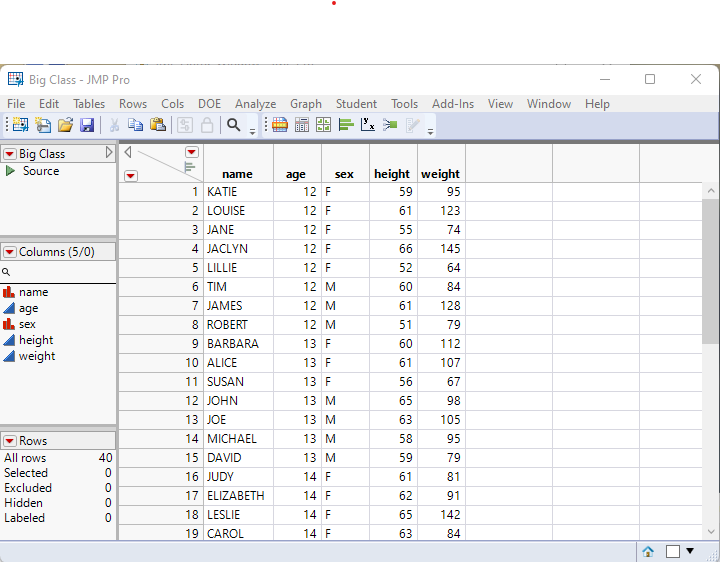Collapse side panels with left triangle
Viewport: 720px width, 562px height.
128,152
